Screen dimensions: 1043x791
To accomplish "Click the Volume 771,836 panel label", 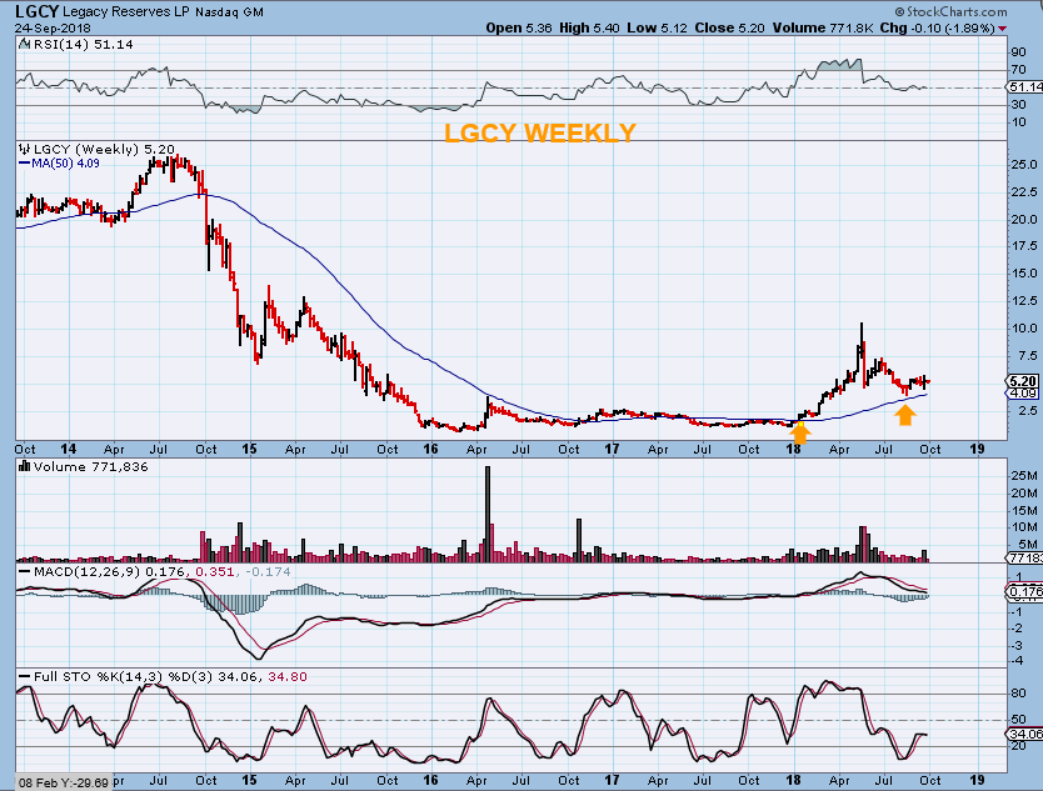I will point(90,466).
